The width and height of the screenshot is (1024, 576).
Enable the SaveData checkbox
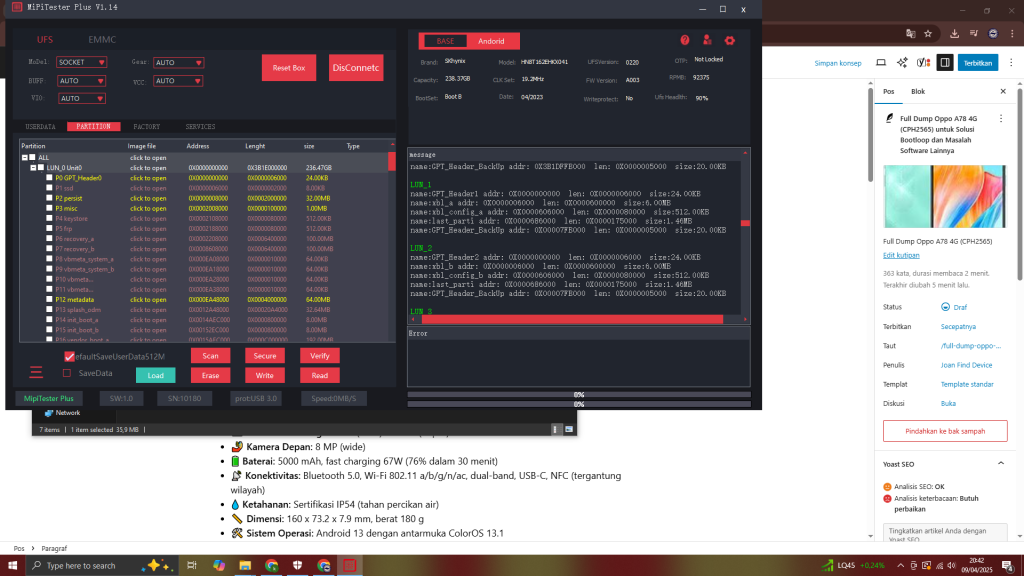click(x=67, y=373)
